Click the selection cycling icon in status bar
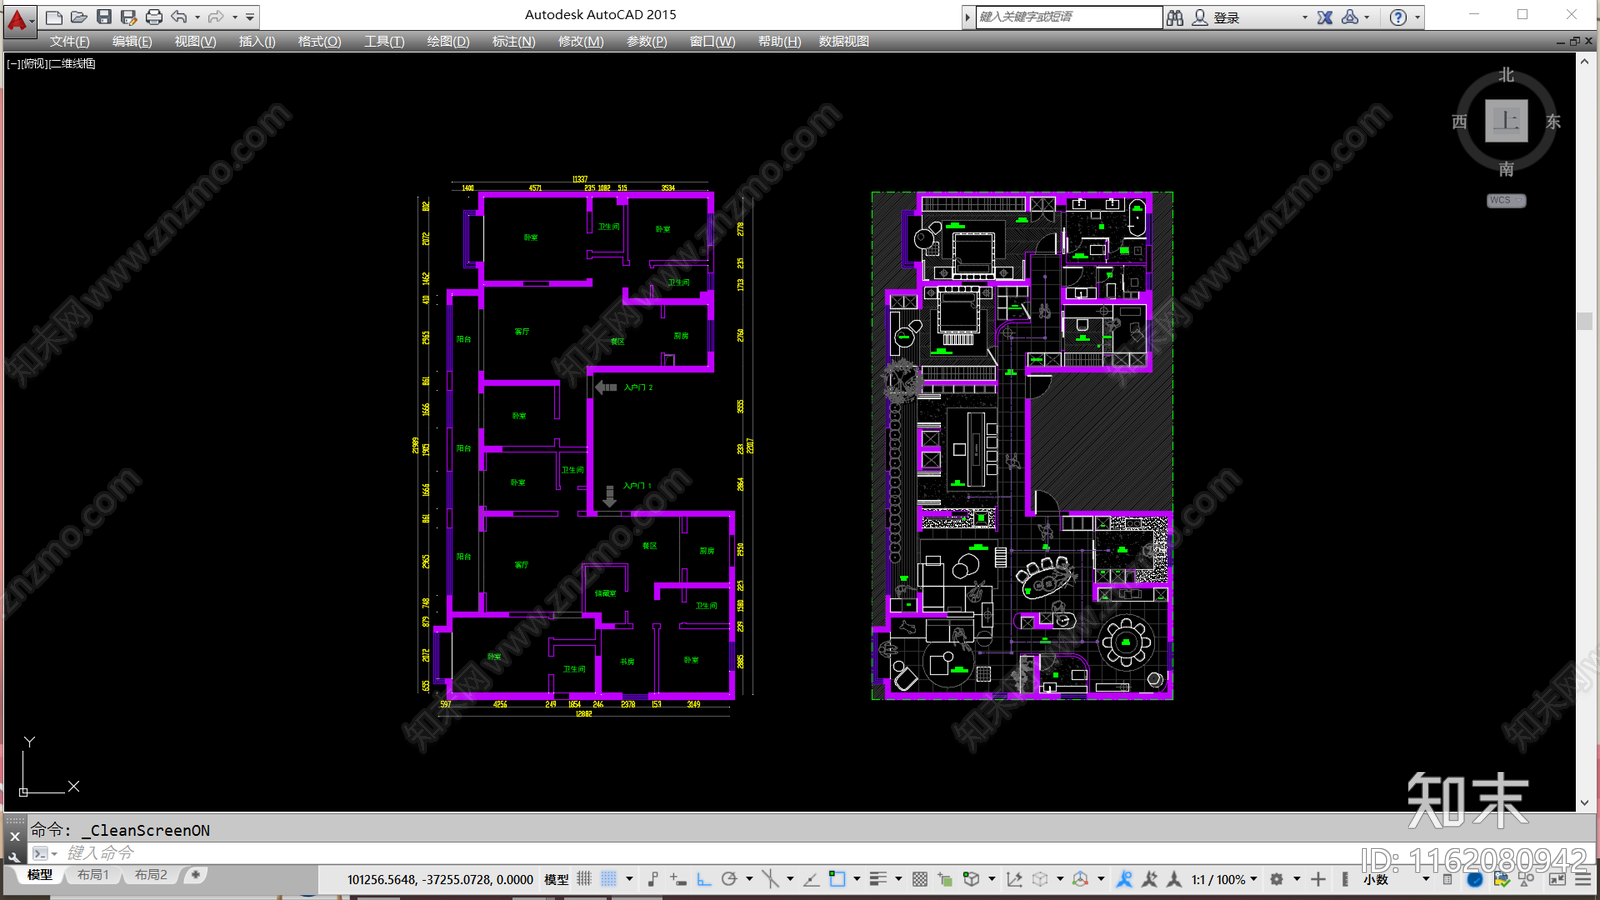The height and width of the screenshot is (900, 1600). point(944,879)
